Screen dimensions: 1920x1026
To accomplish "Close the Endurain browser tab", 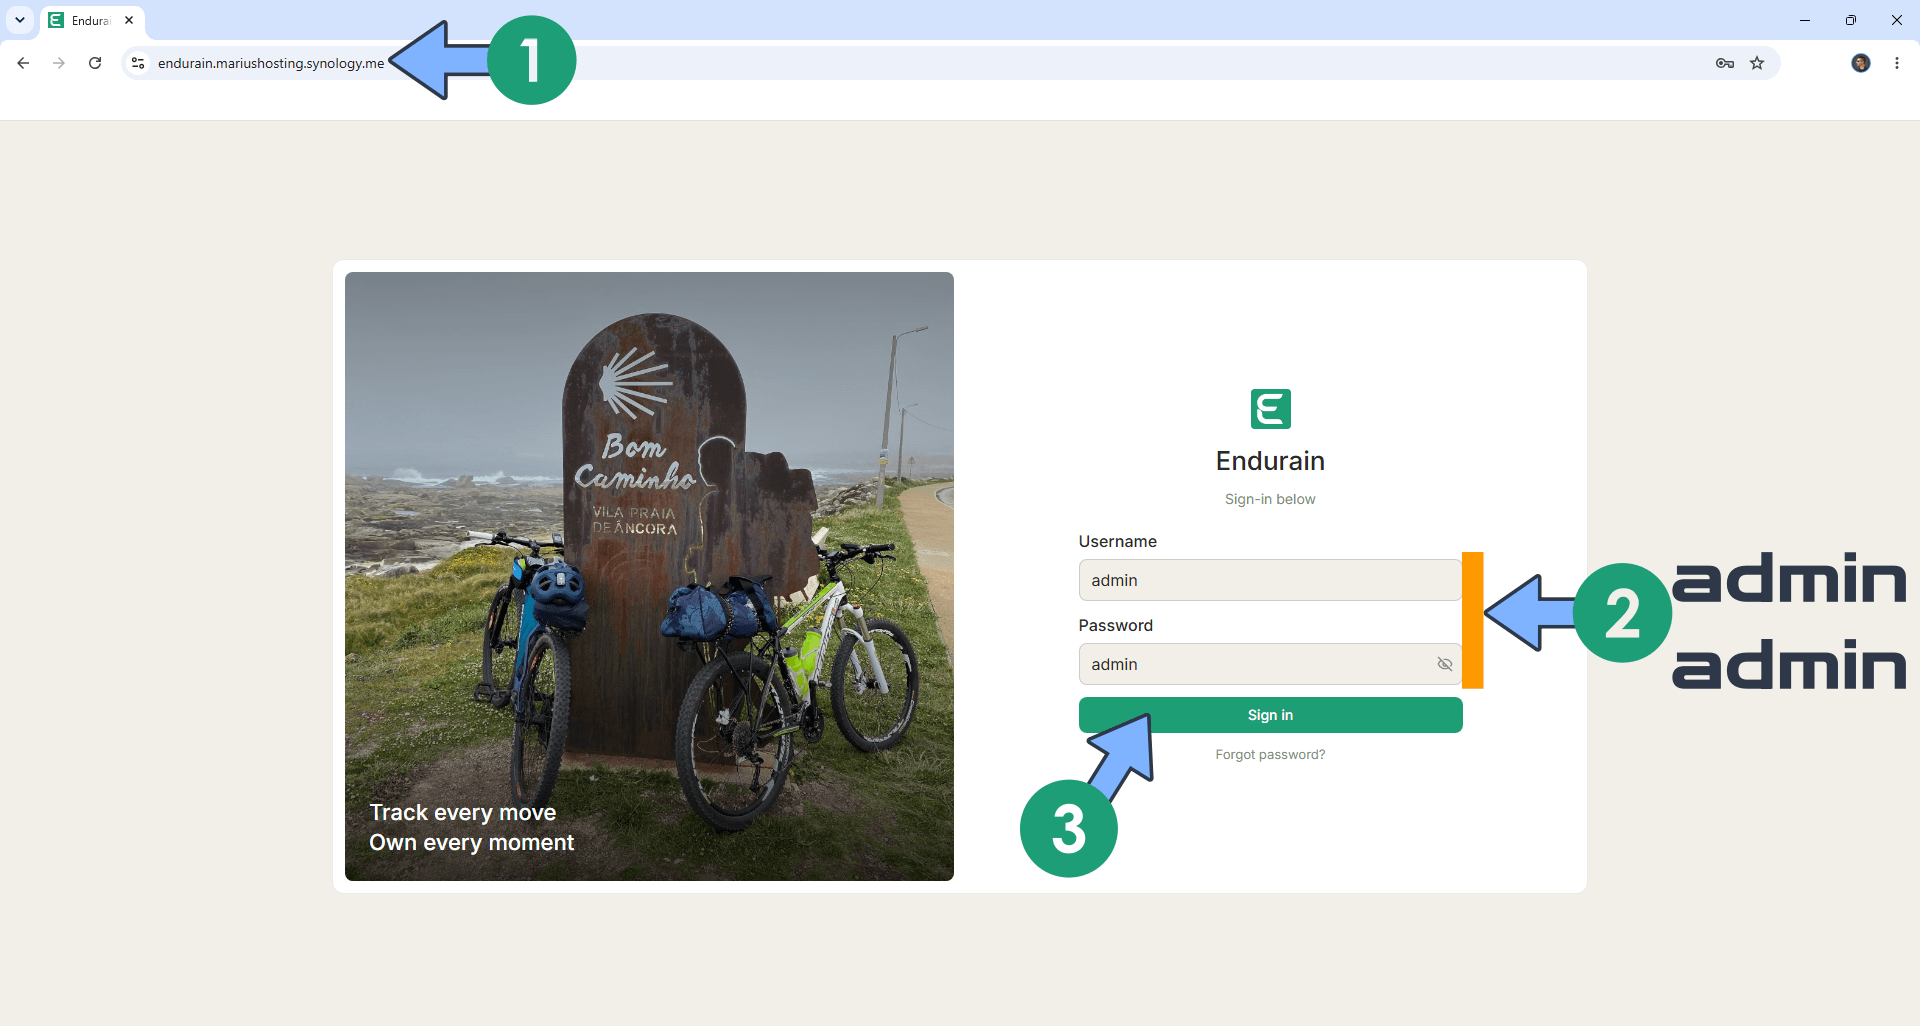I will (129, 20).
